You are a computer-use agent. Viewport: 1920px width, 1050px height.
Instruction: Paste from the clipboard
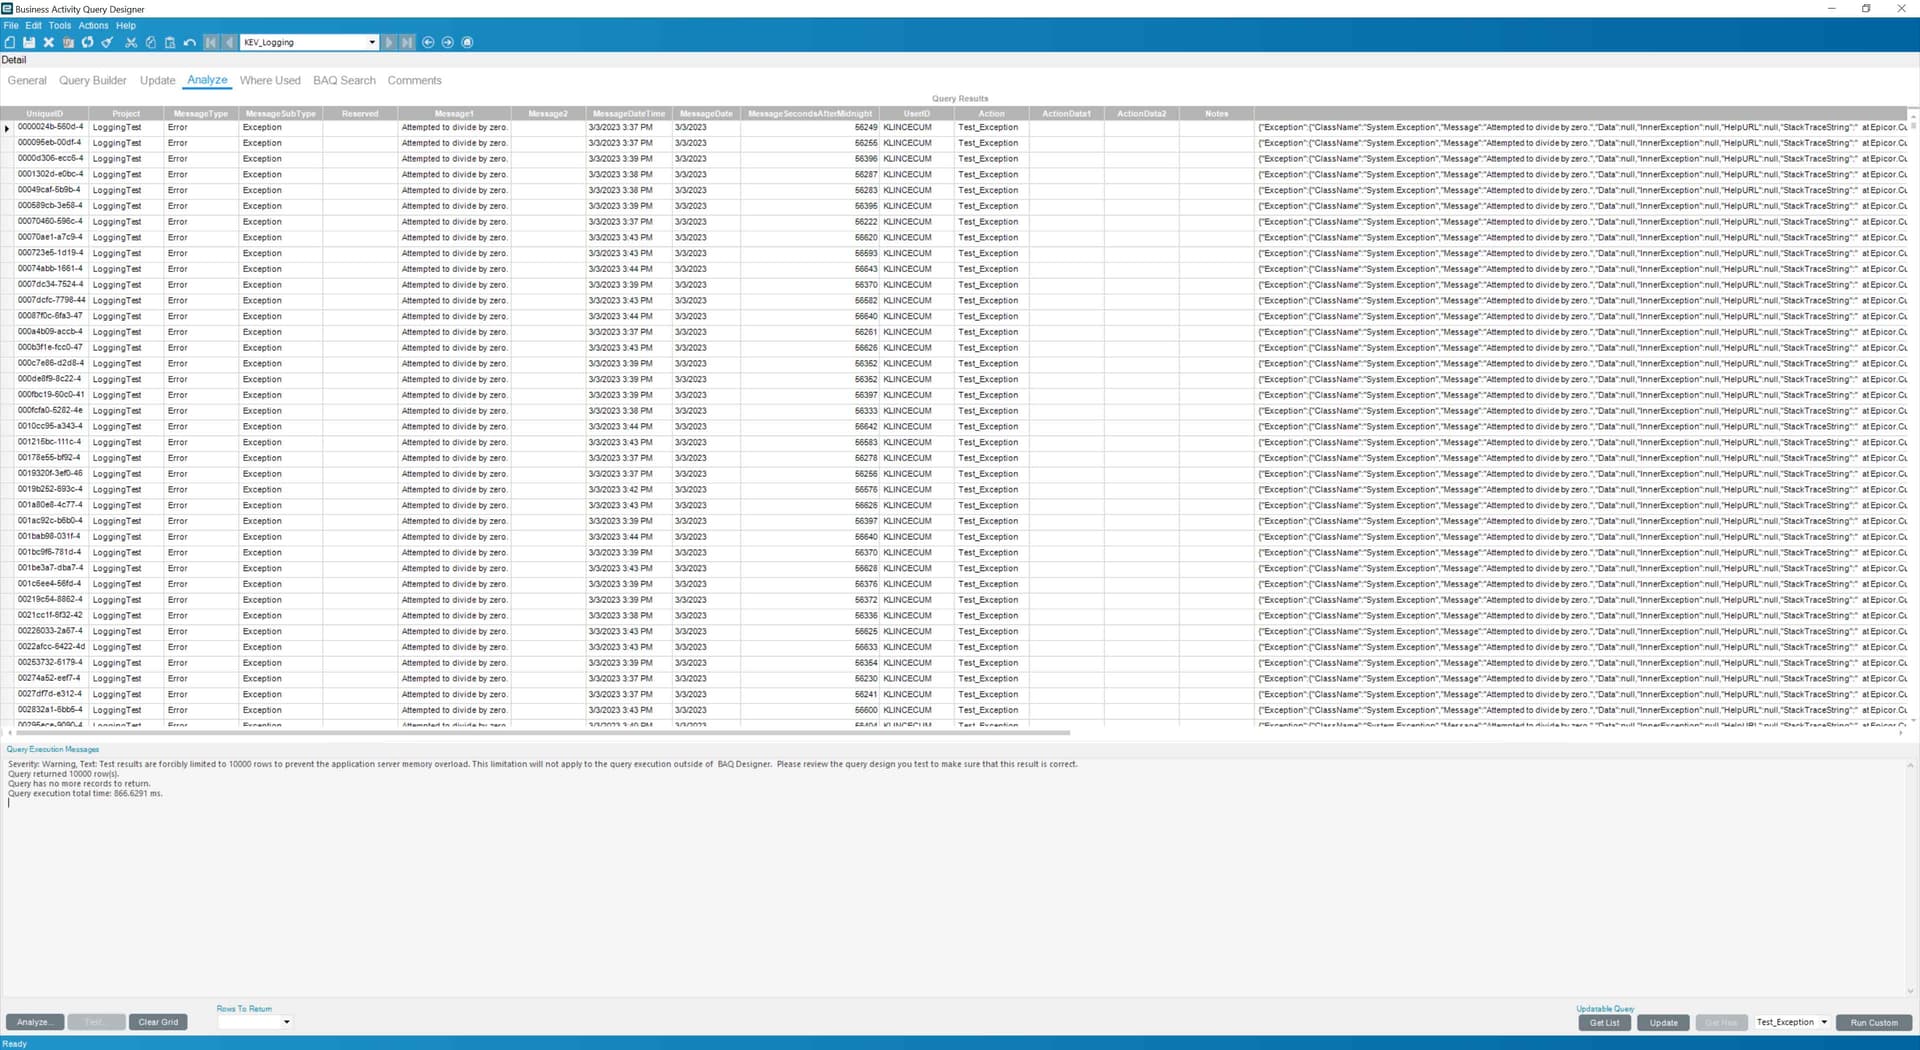170,42
